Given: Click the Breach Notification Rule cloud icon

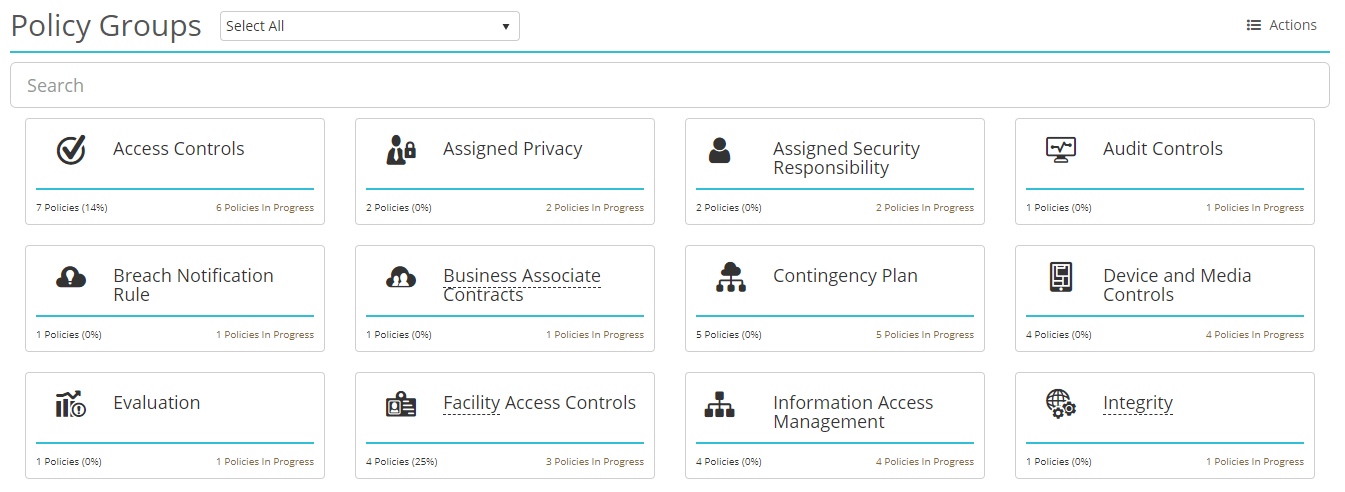Looking at the screenshot, I should tap(71, 277).
